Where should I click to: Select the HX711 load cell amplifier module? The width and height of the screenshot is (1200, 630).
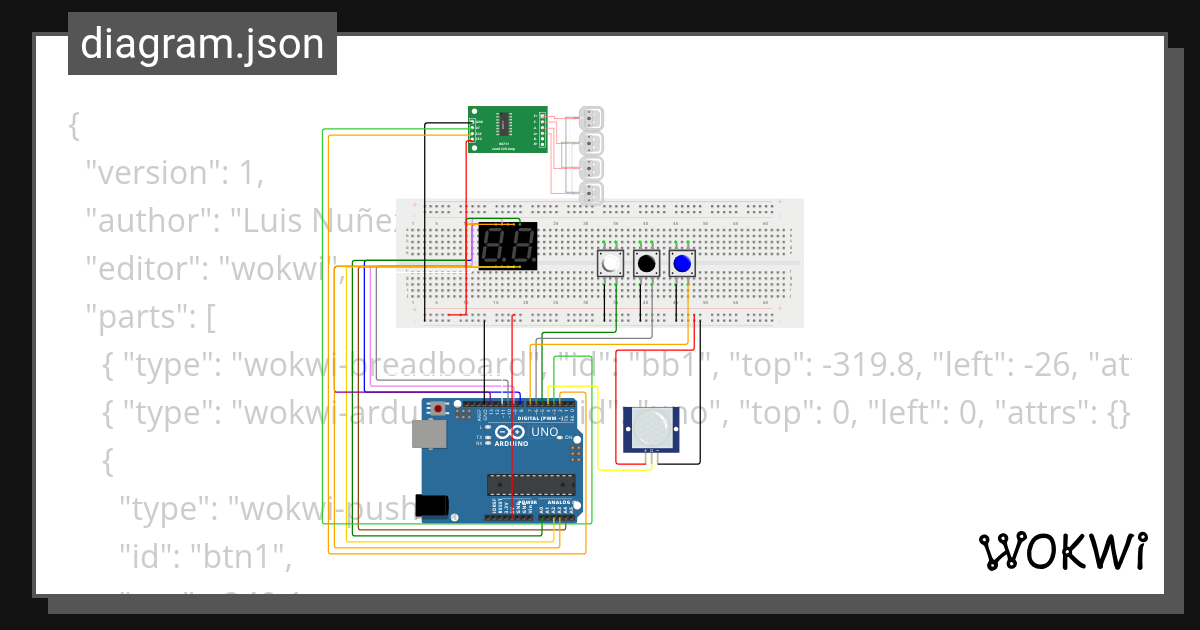(x=505, y=130)
